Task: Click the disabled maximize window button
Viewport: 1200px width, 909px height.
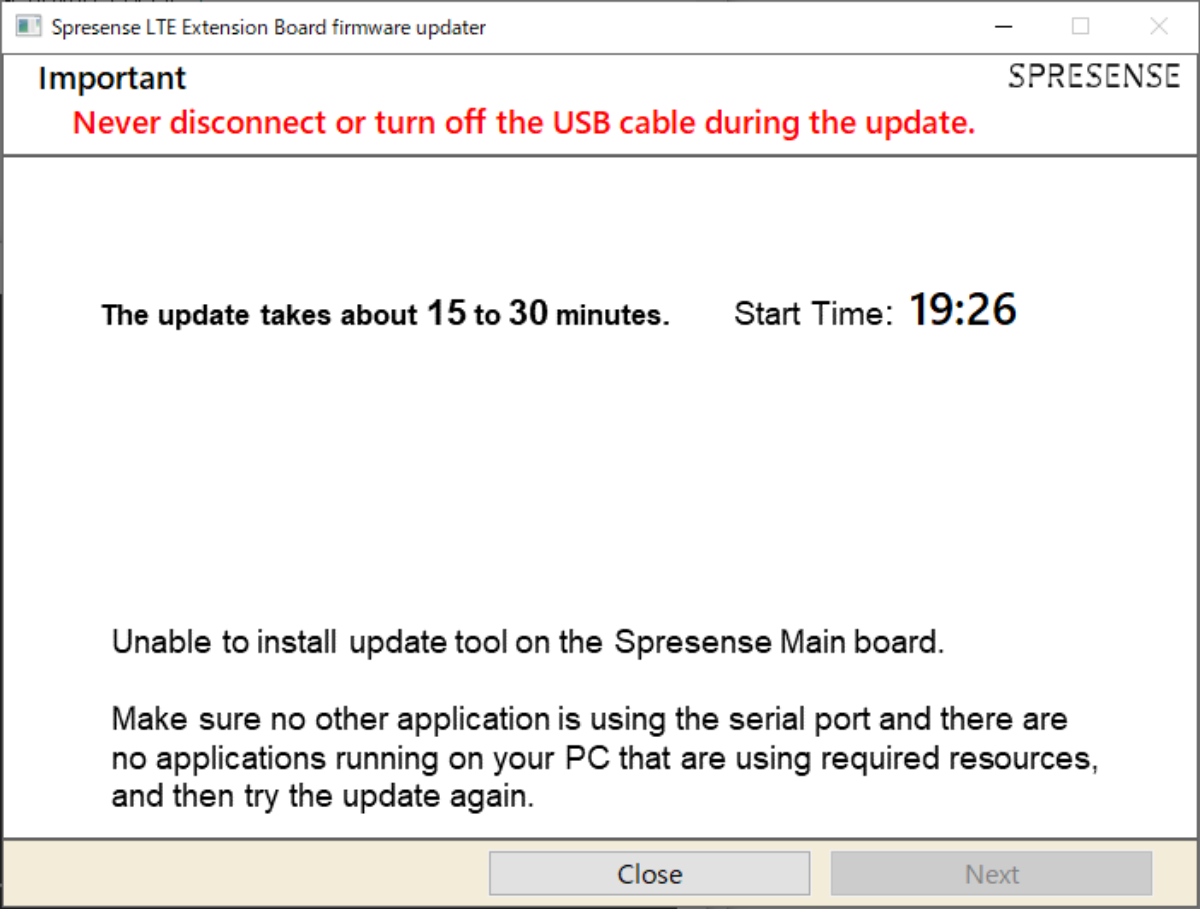Action: coord(1080,27)
